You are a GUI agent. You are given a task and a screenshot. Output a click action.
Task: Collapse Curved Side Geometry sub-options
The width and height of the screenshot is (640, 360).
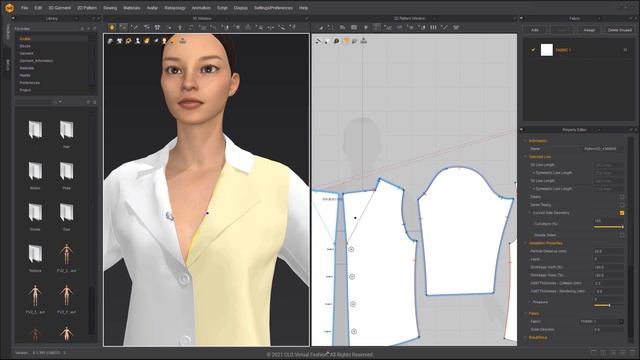530,213
